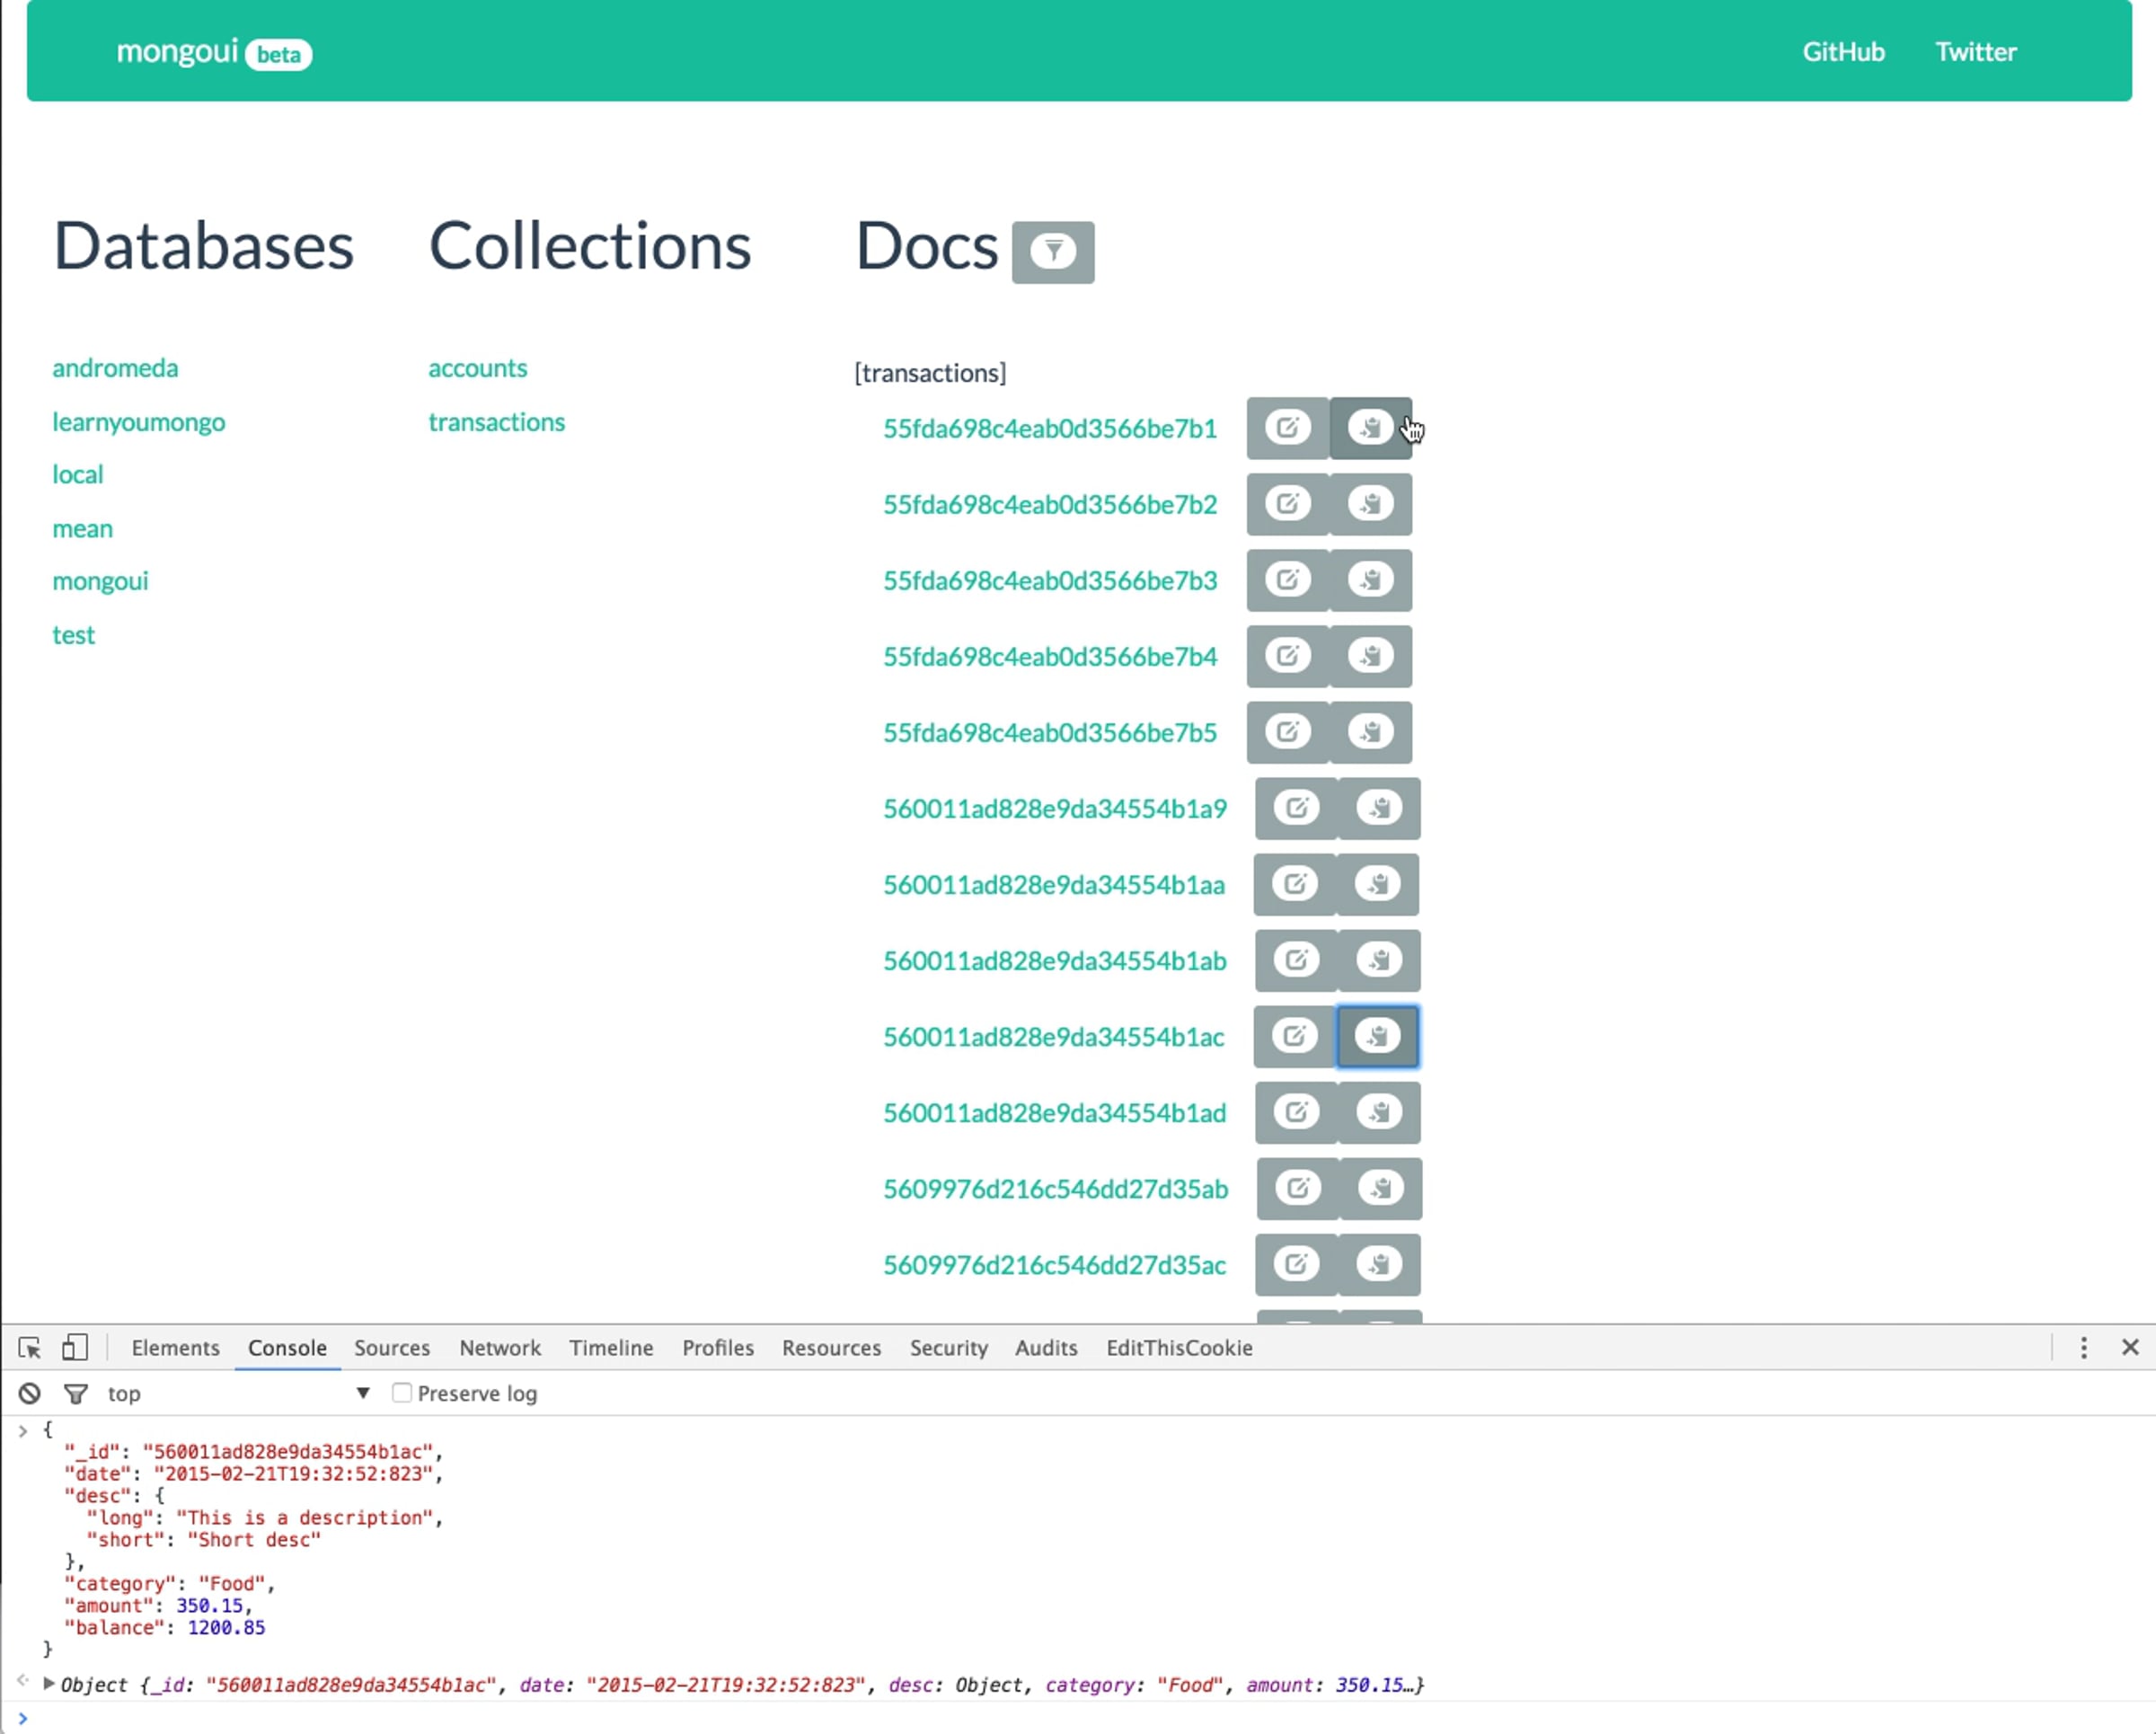This screenshot has width=2156, height=1734.
Task: Switch to the Profiles tab
Action: click(x=718, y=1348)
